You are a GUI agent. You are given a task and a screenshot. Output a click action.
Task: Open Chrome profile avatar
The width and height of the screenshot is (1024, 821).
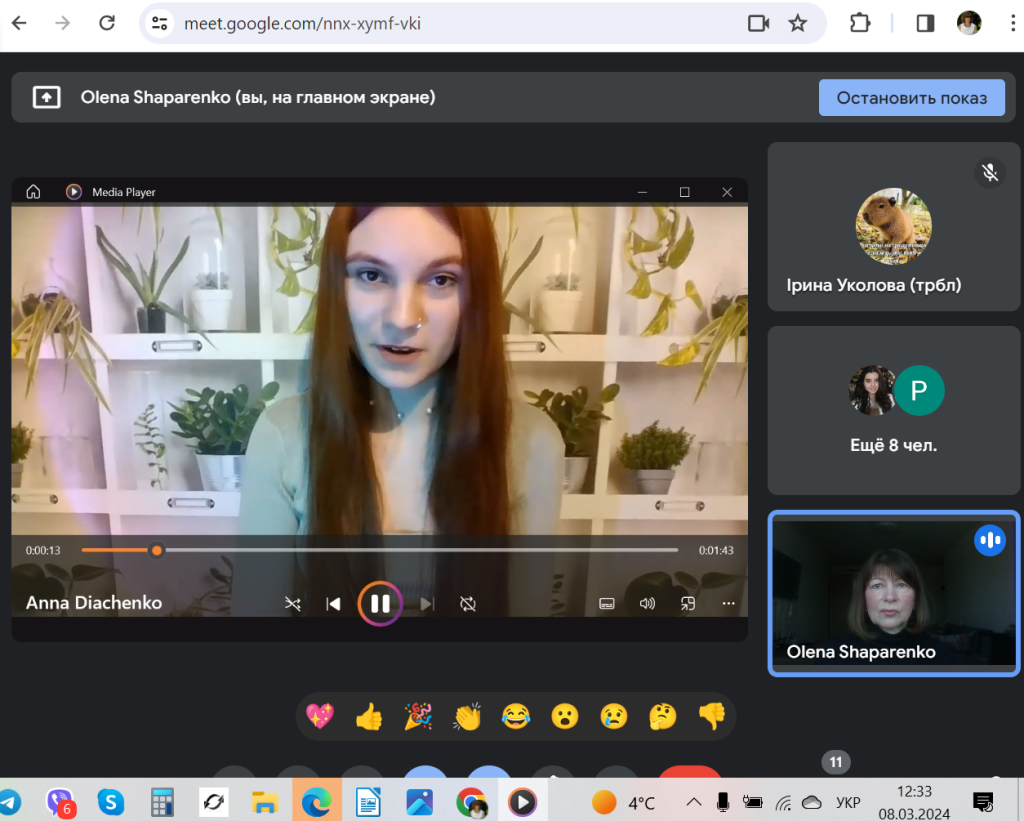pos(969,24)
